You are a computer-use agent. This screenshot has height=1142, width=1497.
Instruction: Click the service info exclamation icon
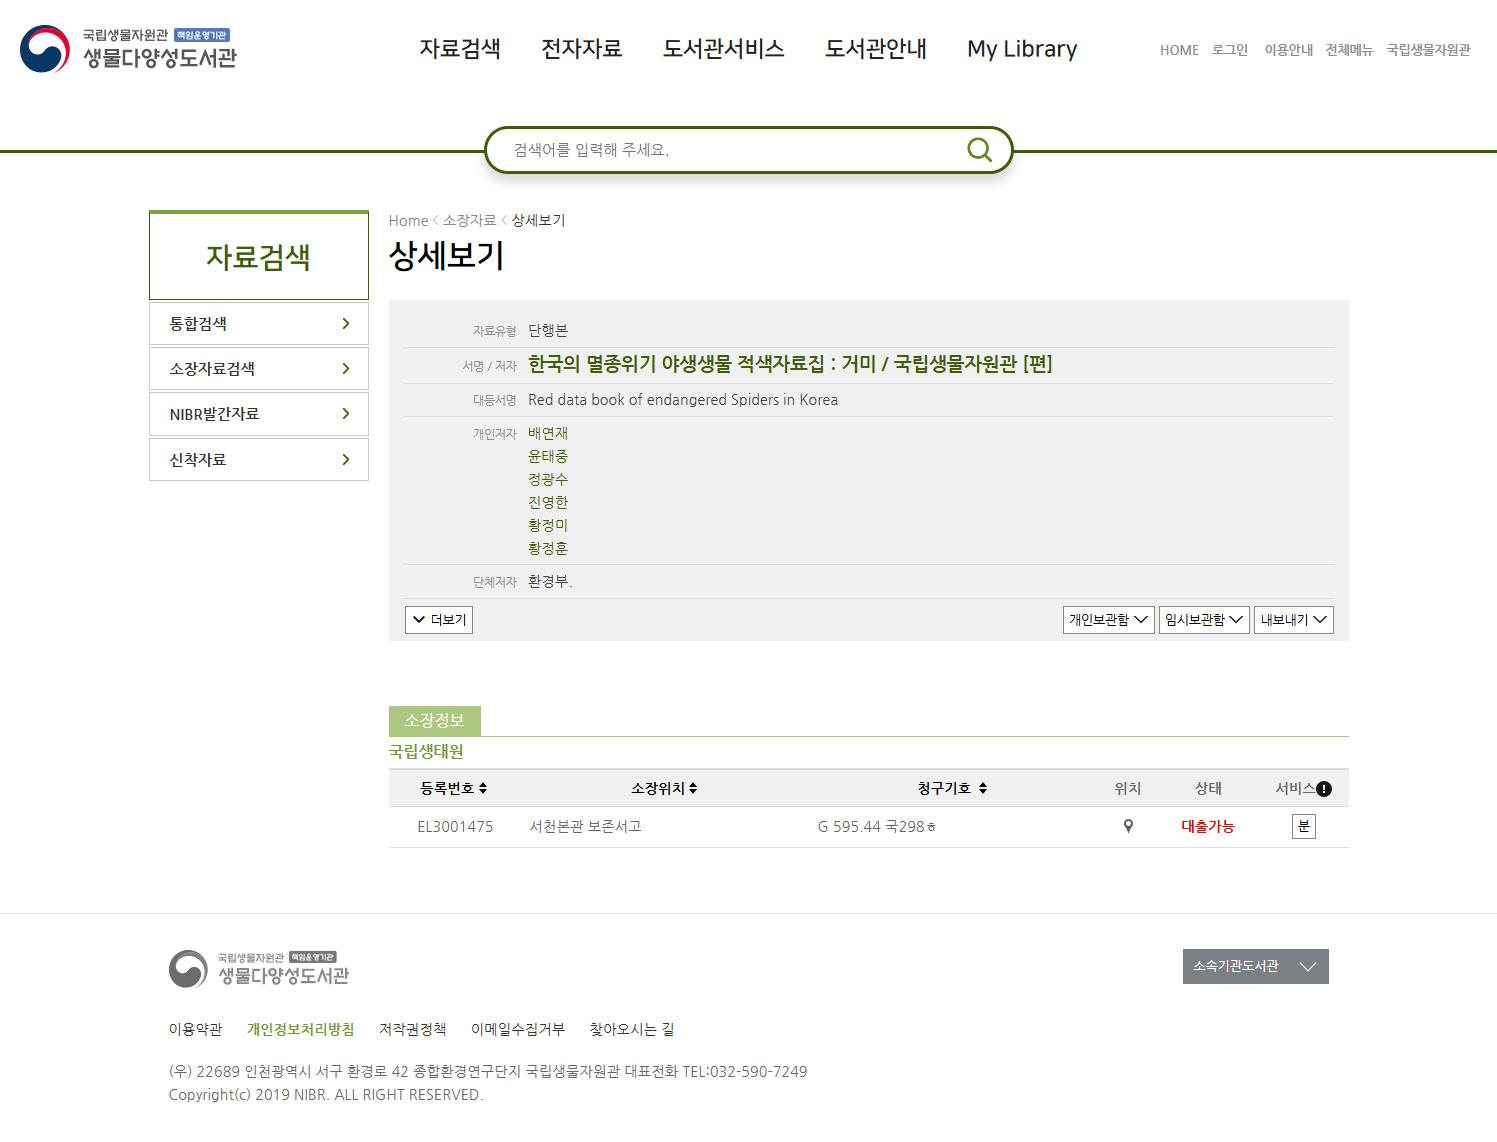tap(1324, 789)
